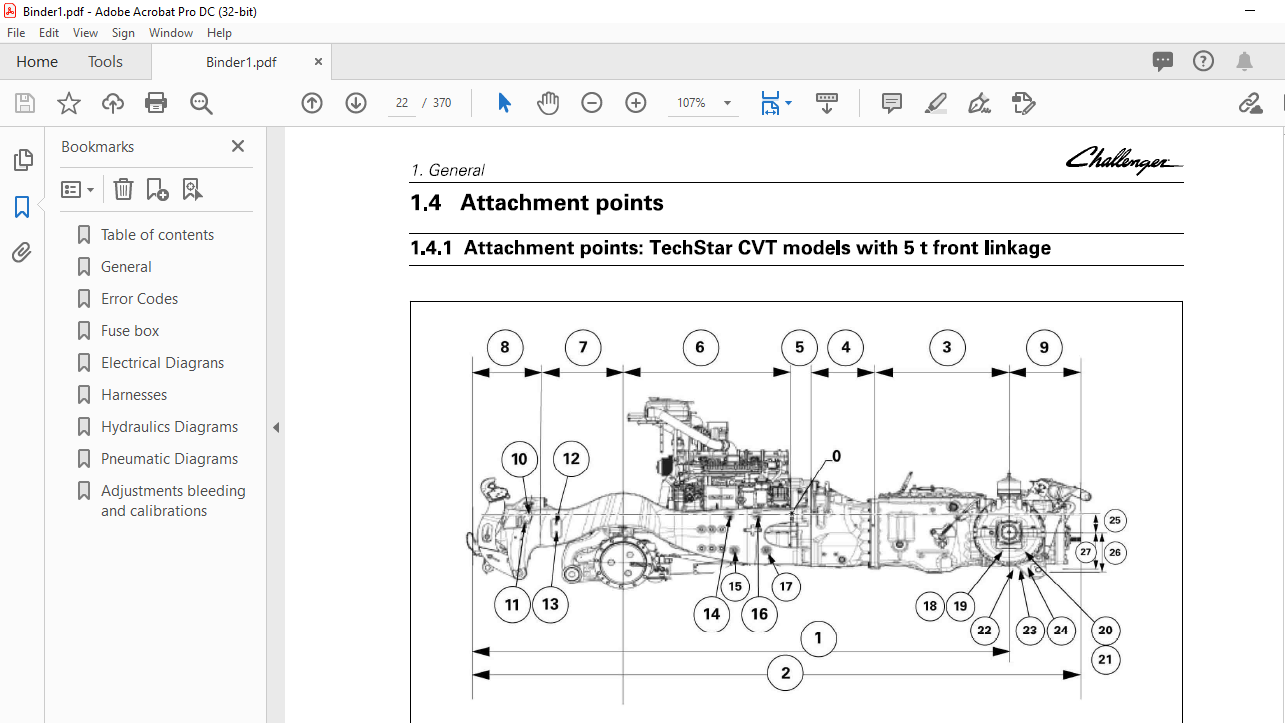The height and width of the screenshot is (723, 1285).
Task: Open the comments chat bubble icon
Action: coord(1163,61)
